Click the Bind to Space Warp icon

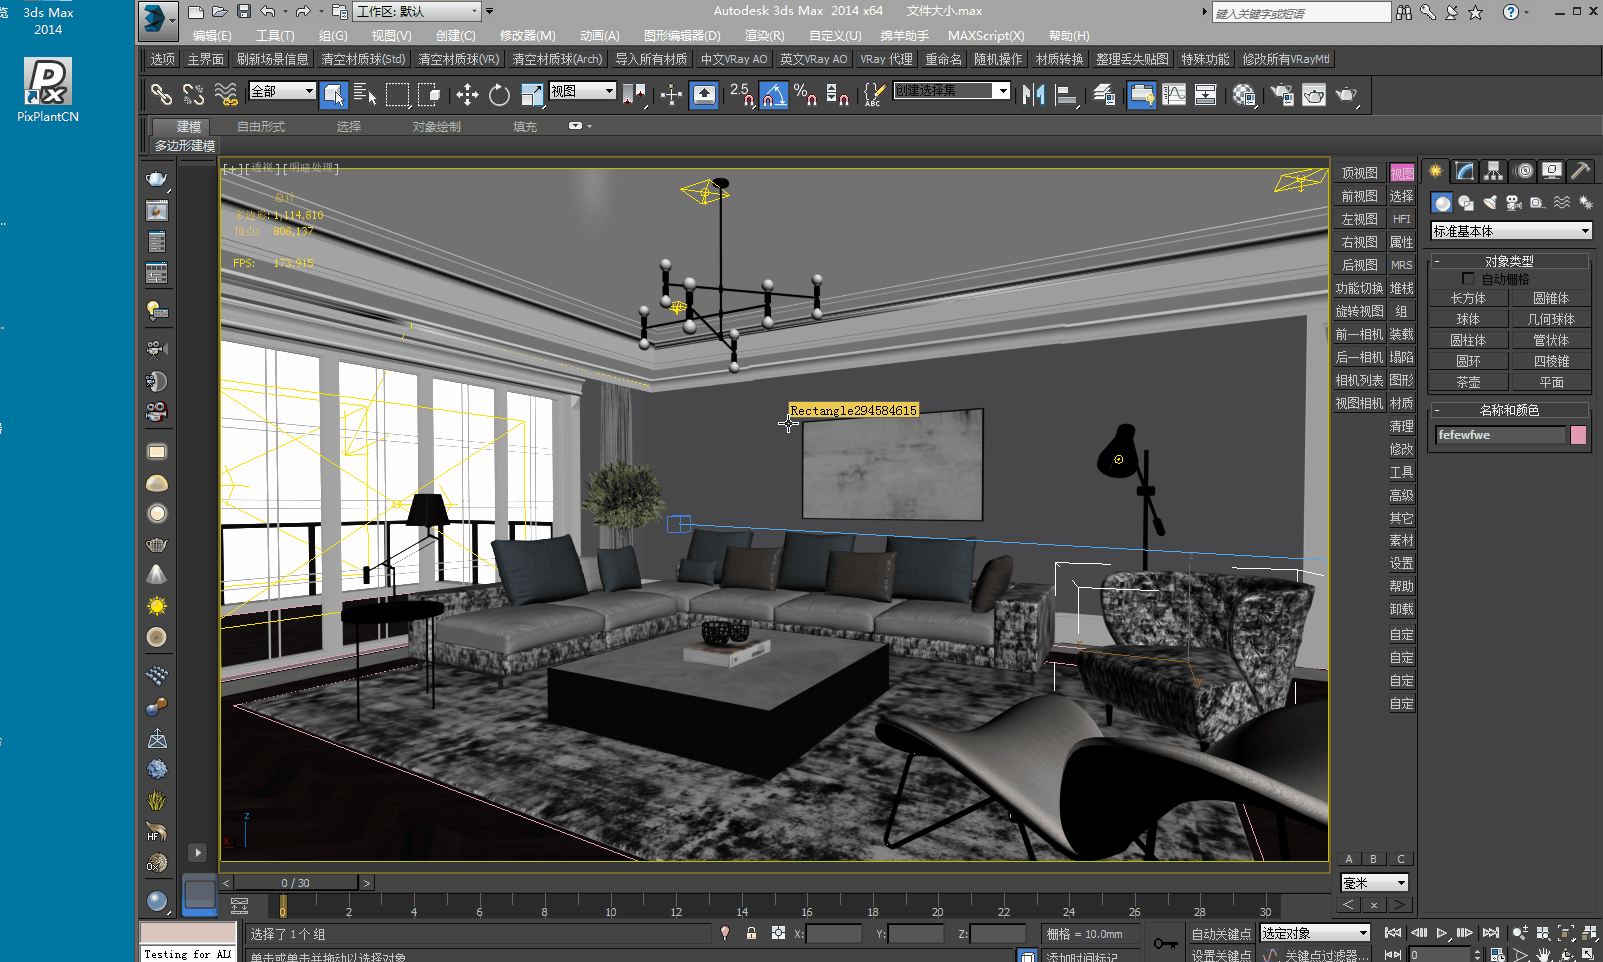point(227,94)
